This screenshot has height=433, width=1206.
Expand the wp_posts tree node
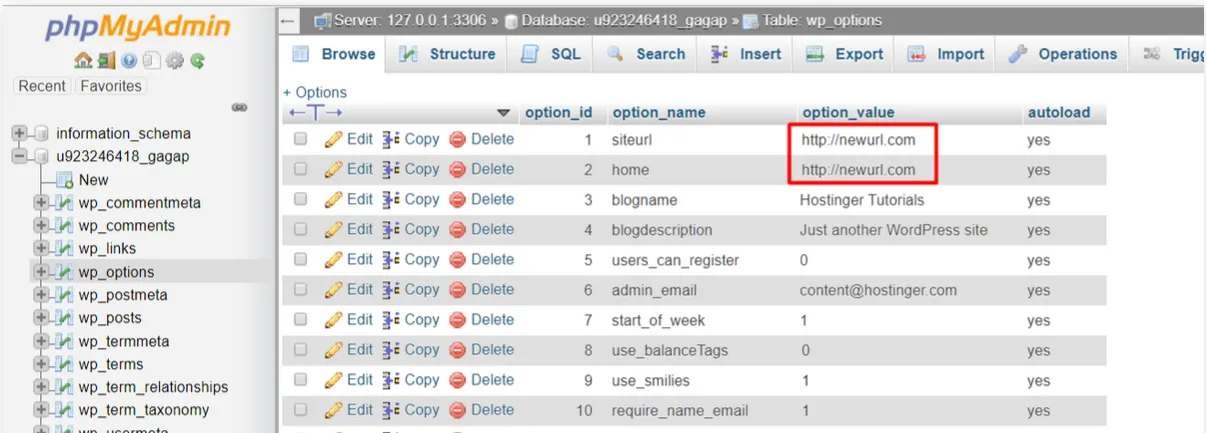click(x=42, y=318)
